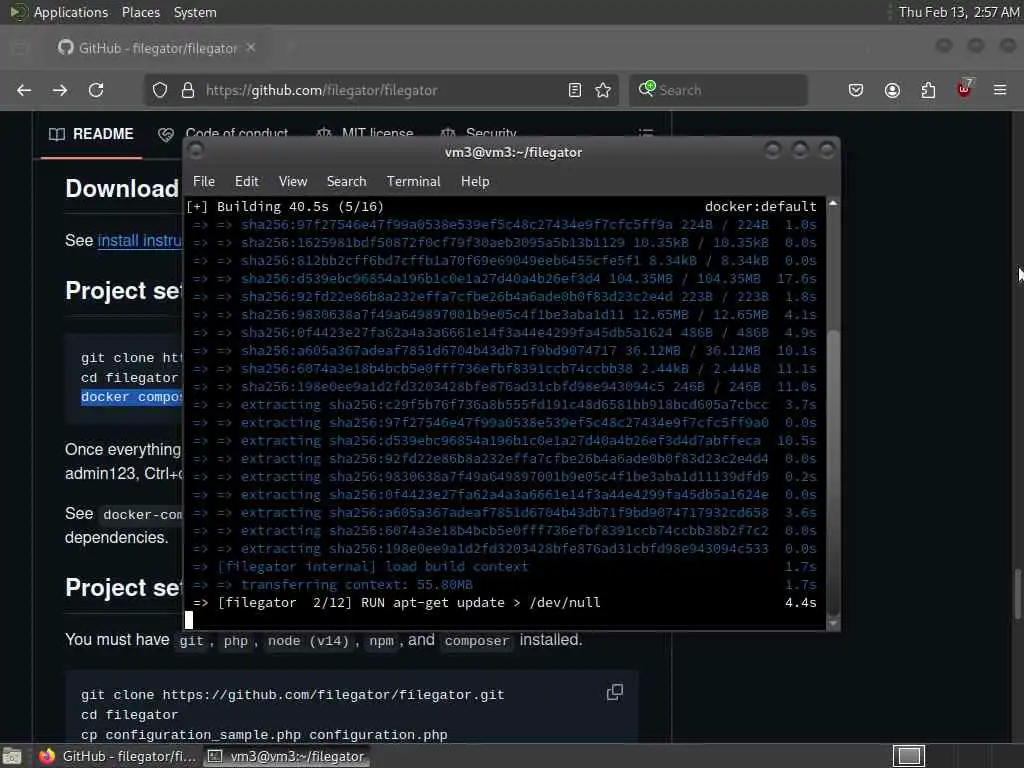This screenshot has width=1024, height=768.
Task: Open the Firefox hamburger menu
Action: [1000, 90]
